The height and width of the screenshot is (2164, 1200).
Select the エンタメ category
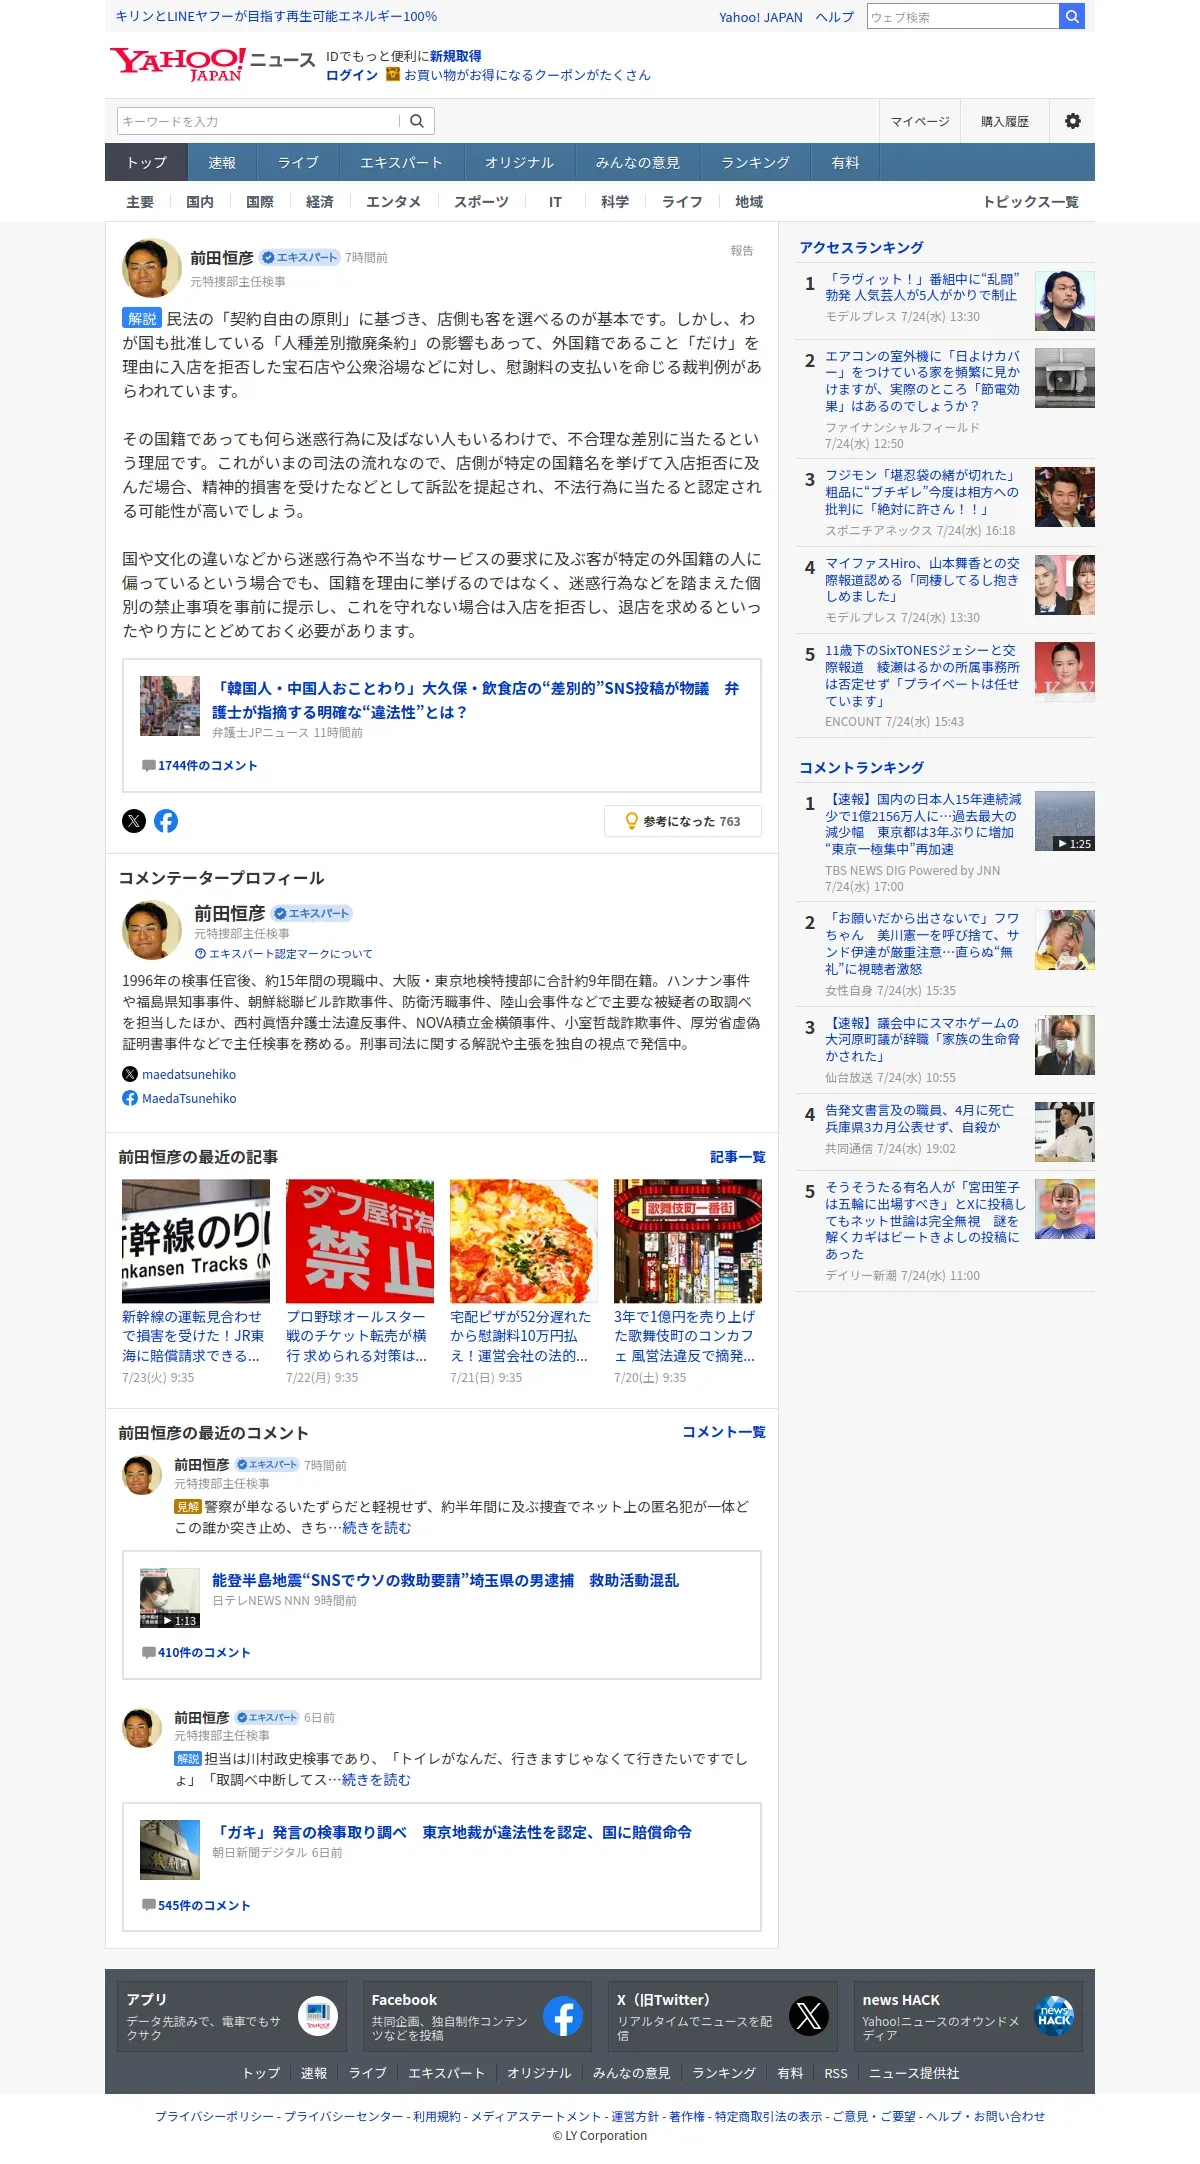pyautogui.click(x=393, y=202)
